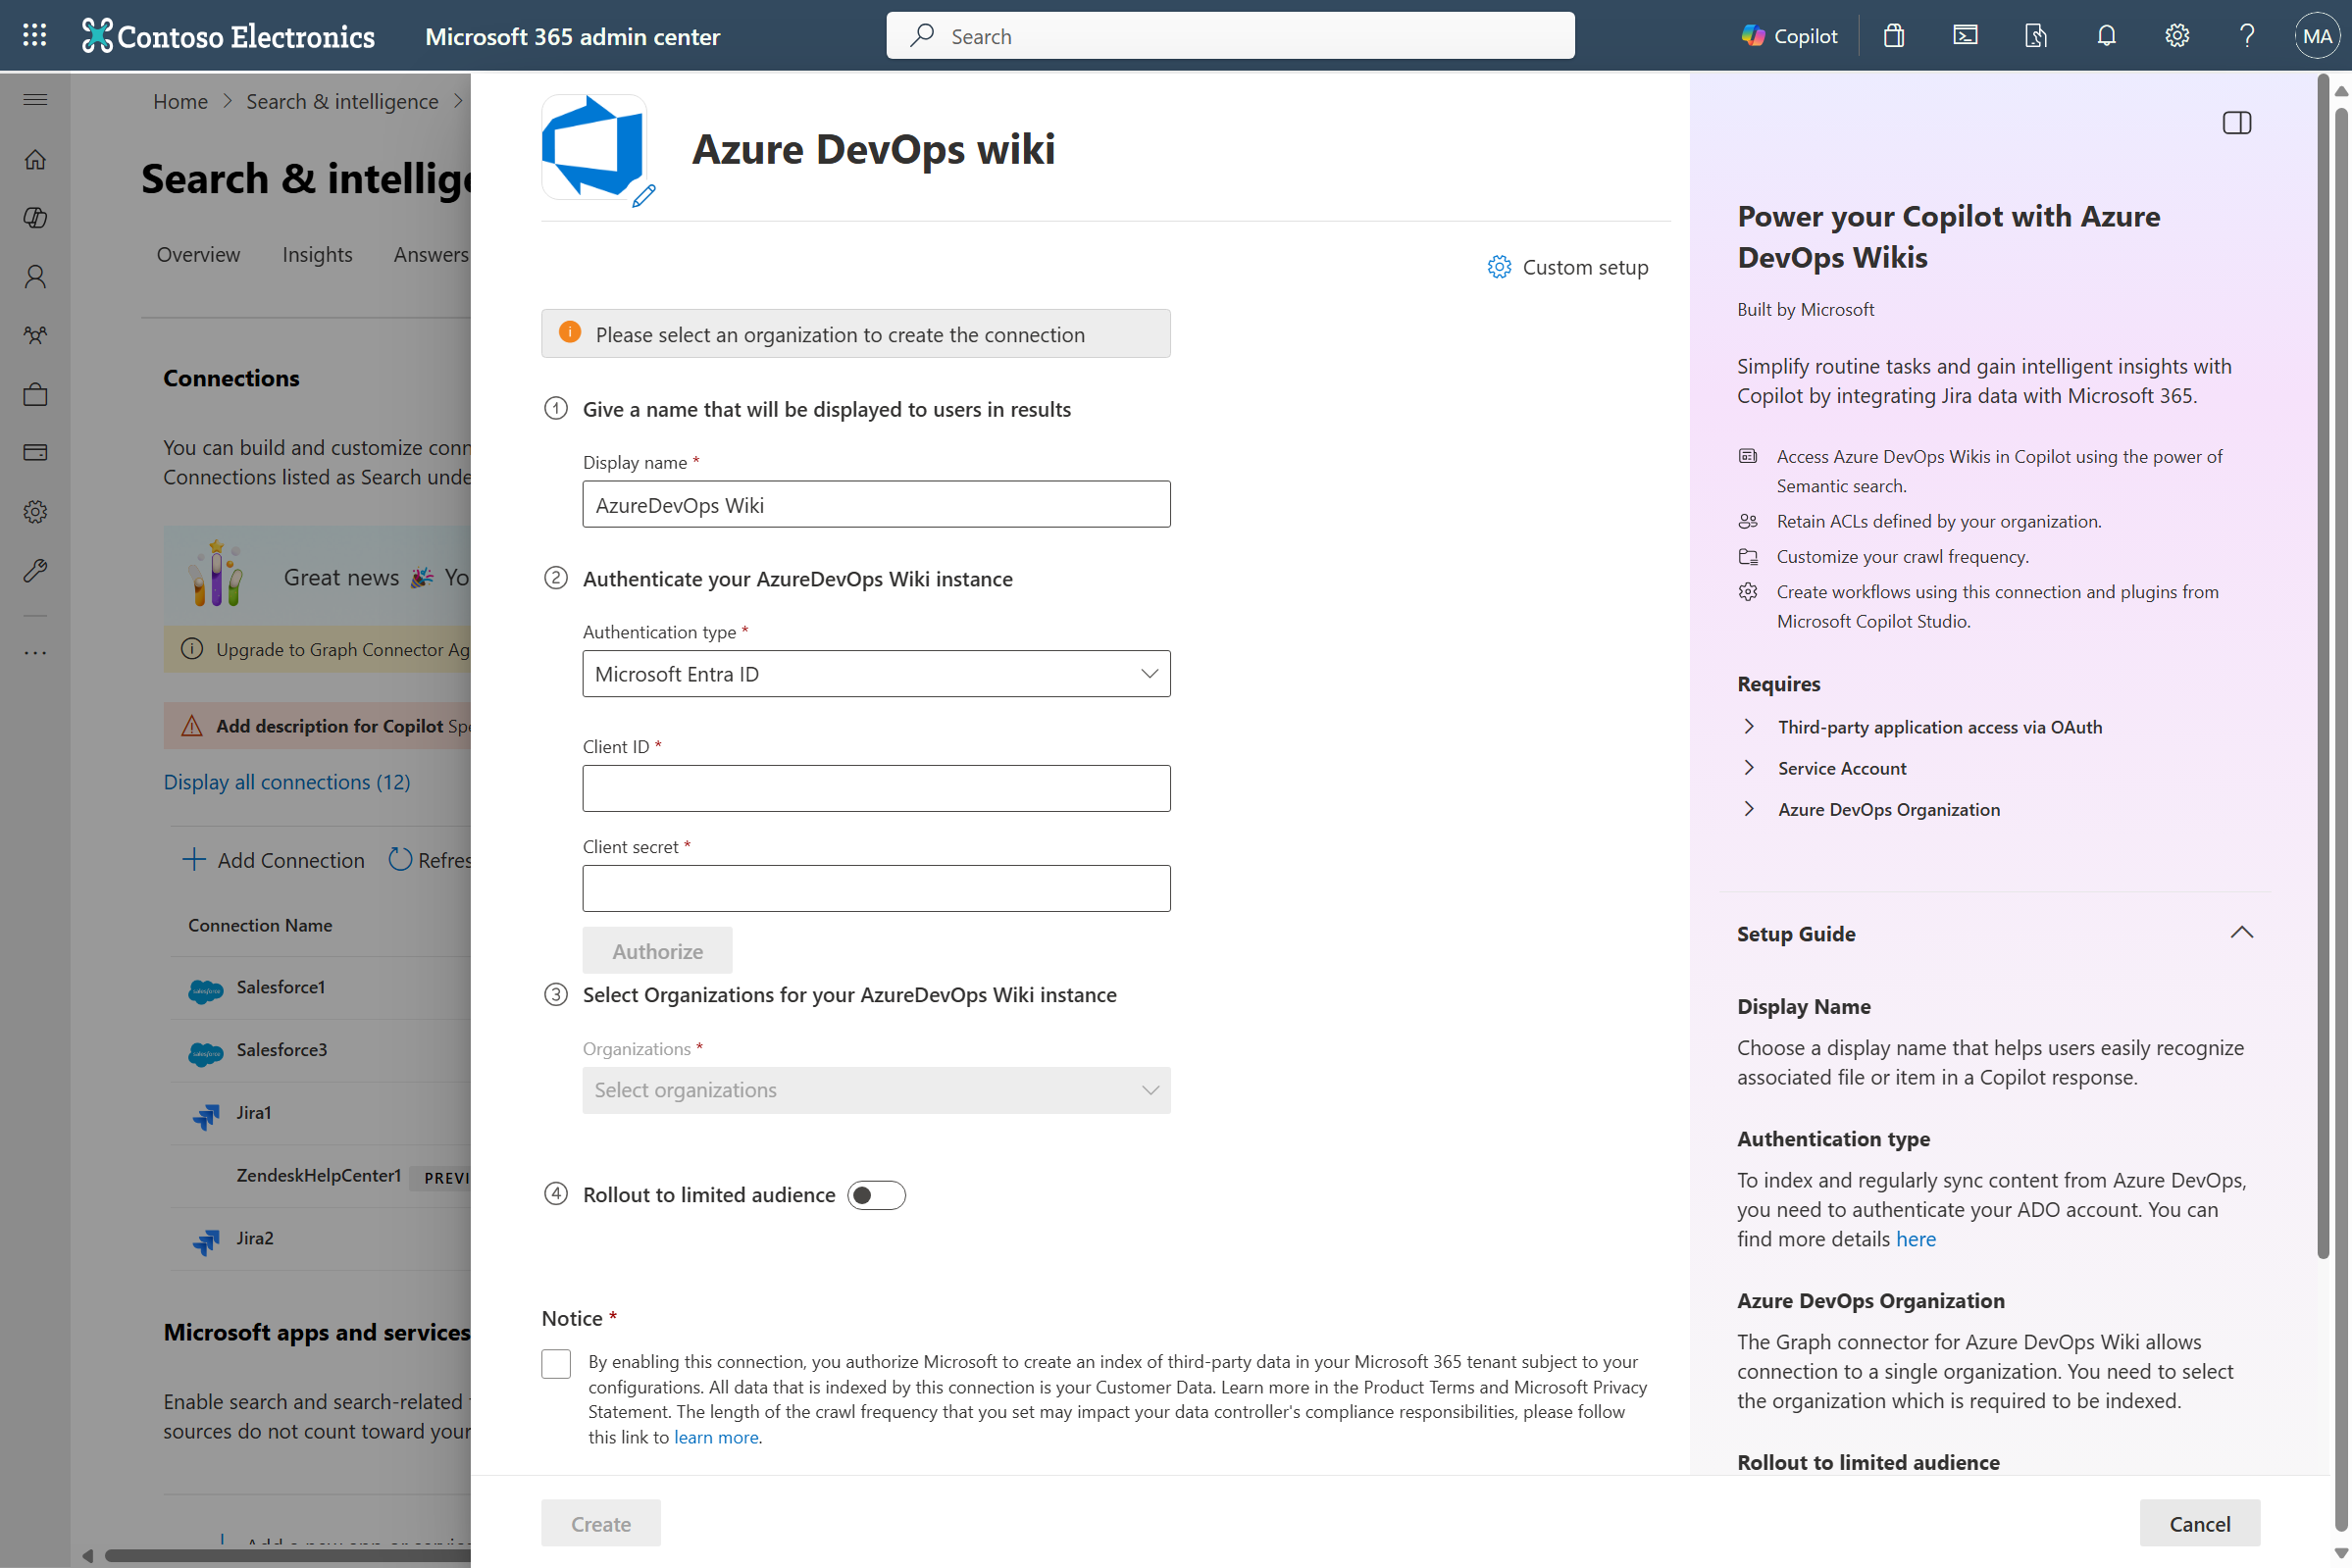Switch to the Overview tab

pos(198,254)
